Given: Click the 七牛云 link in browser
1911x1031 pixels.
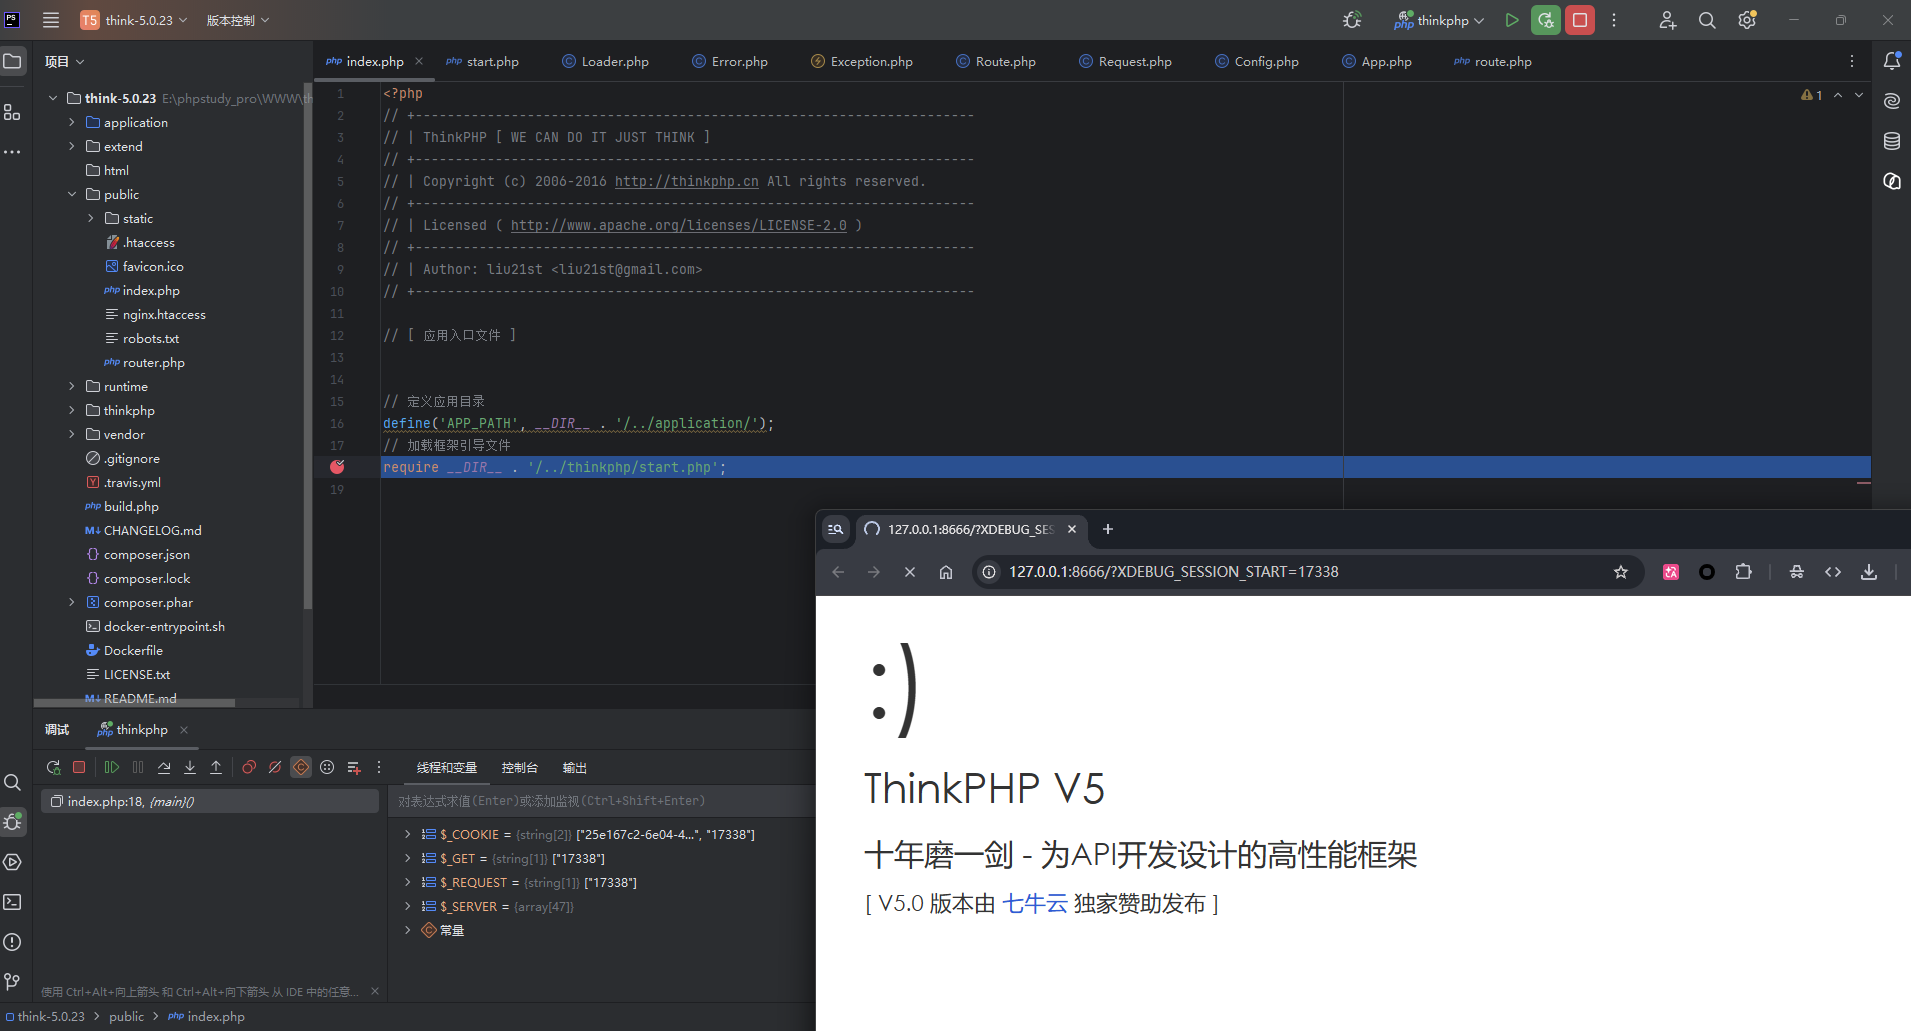Looking at the screenshot, I should pos(1035,903).
